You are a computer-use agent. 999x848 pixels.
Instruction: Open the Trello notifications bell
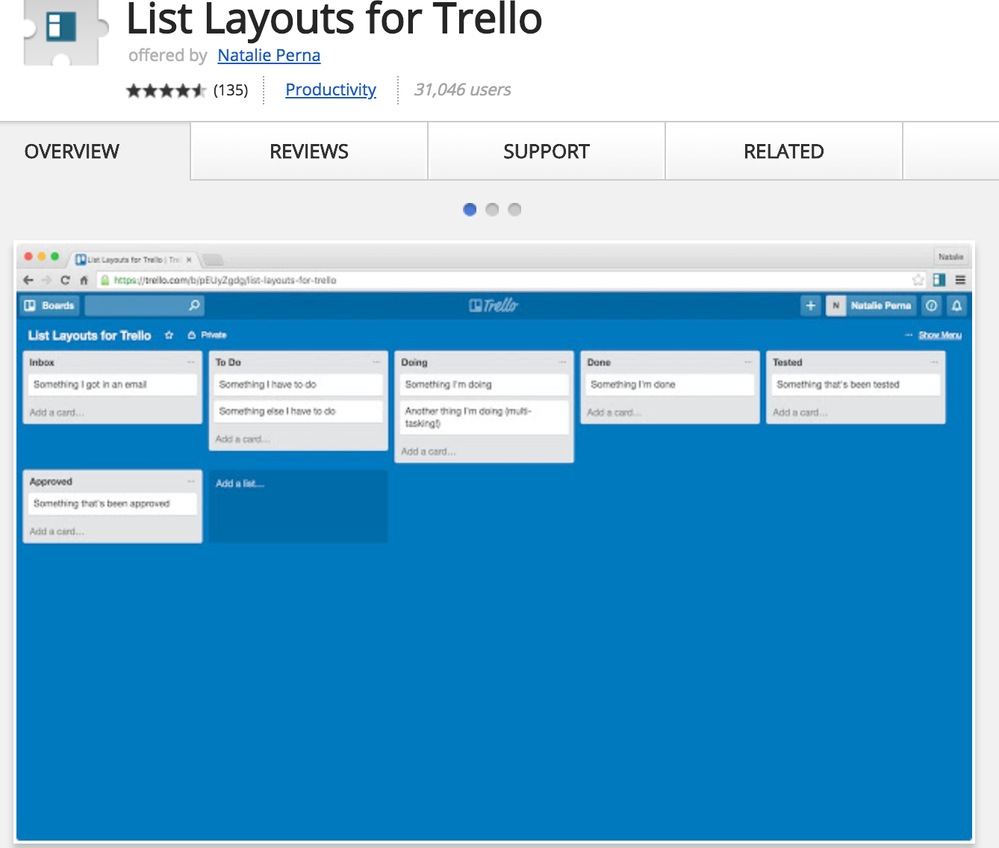pos(956,306)
